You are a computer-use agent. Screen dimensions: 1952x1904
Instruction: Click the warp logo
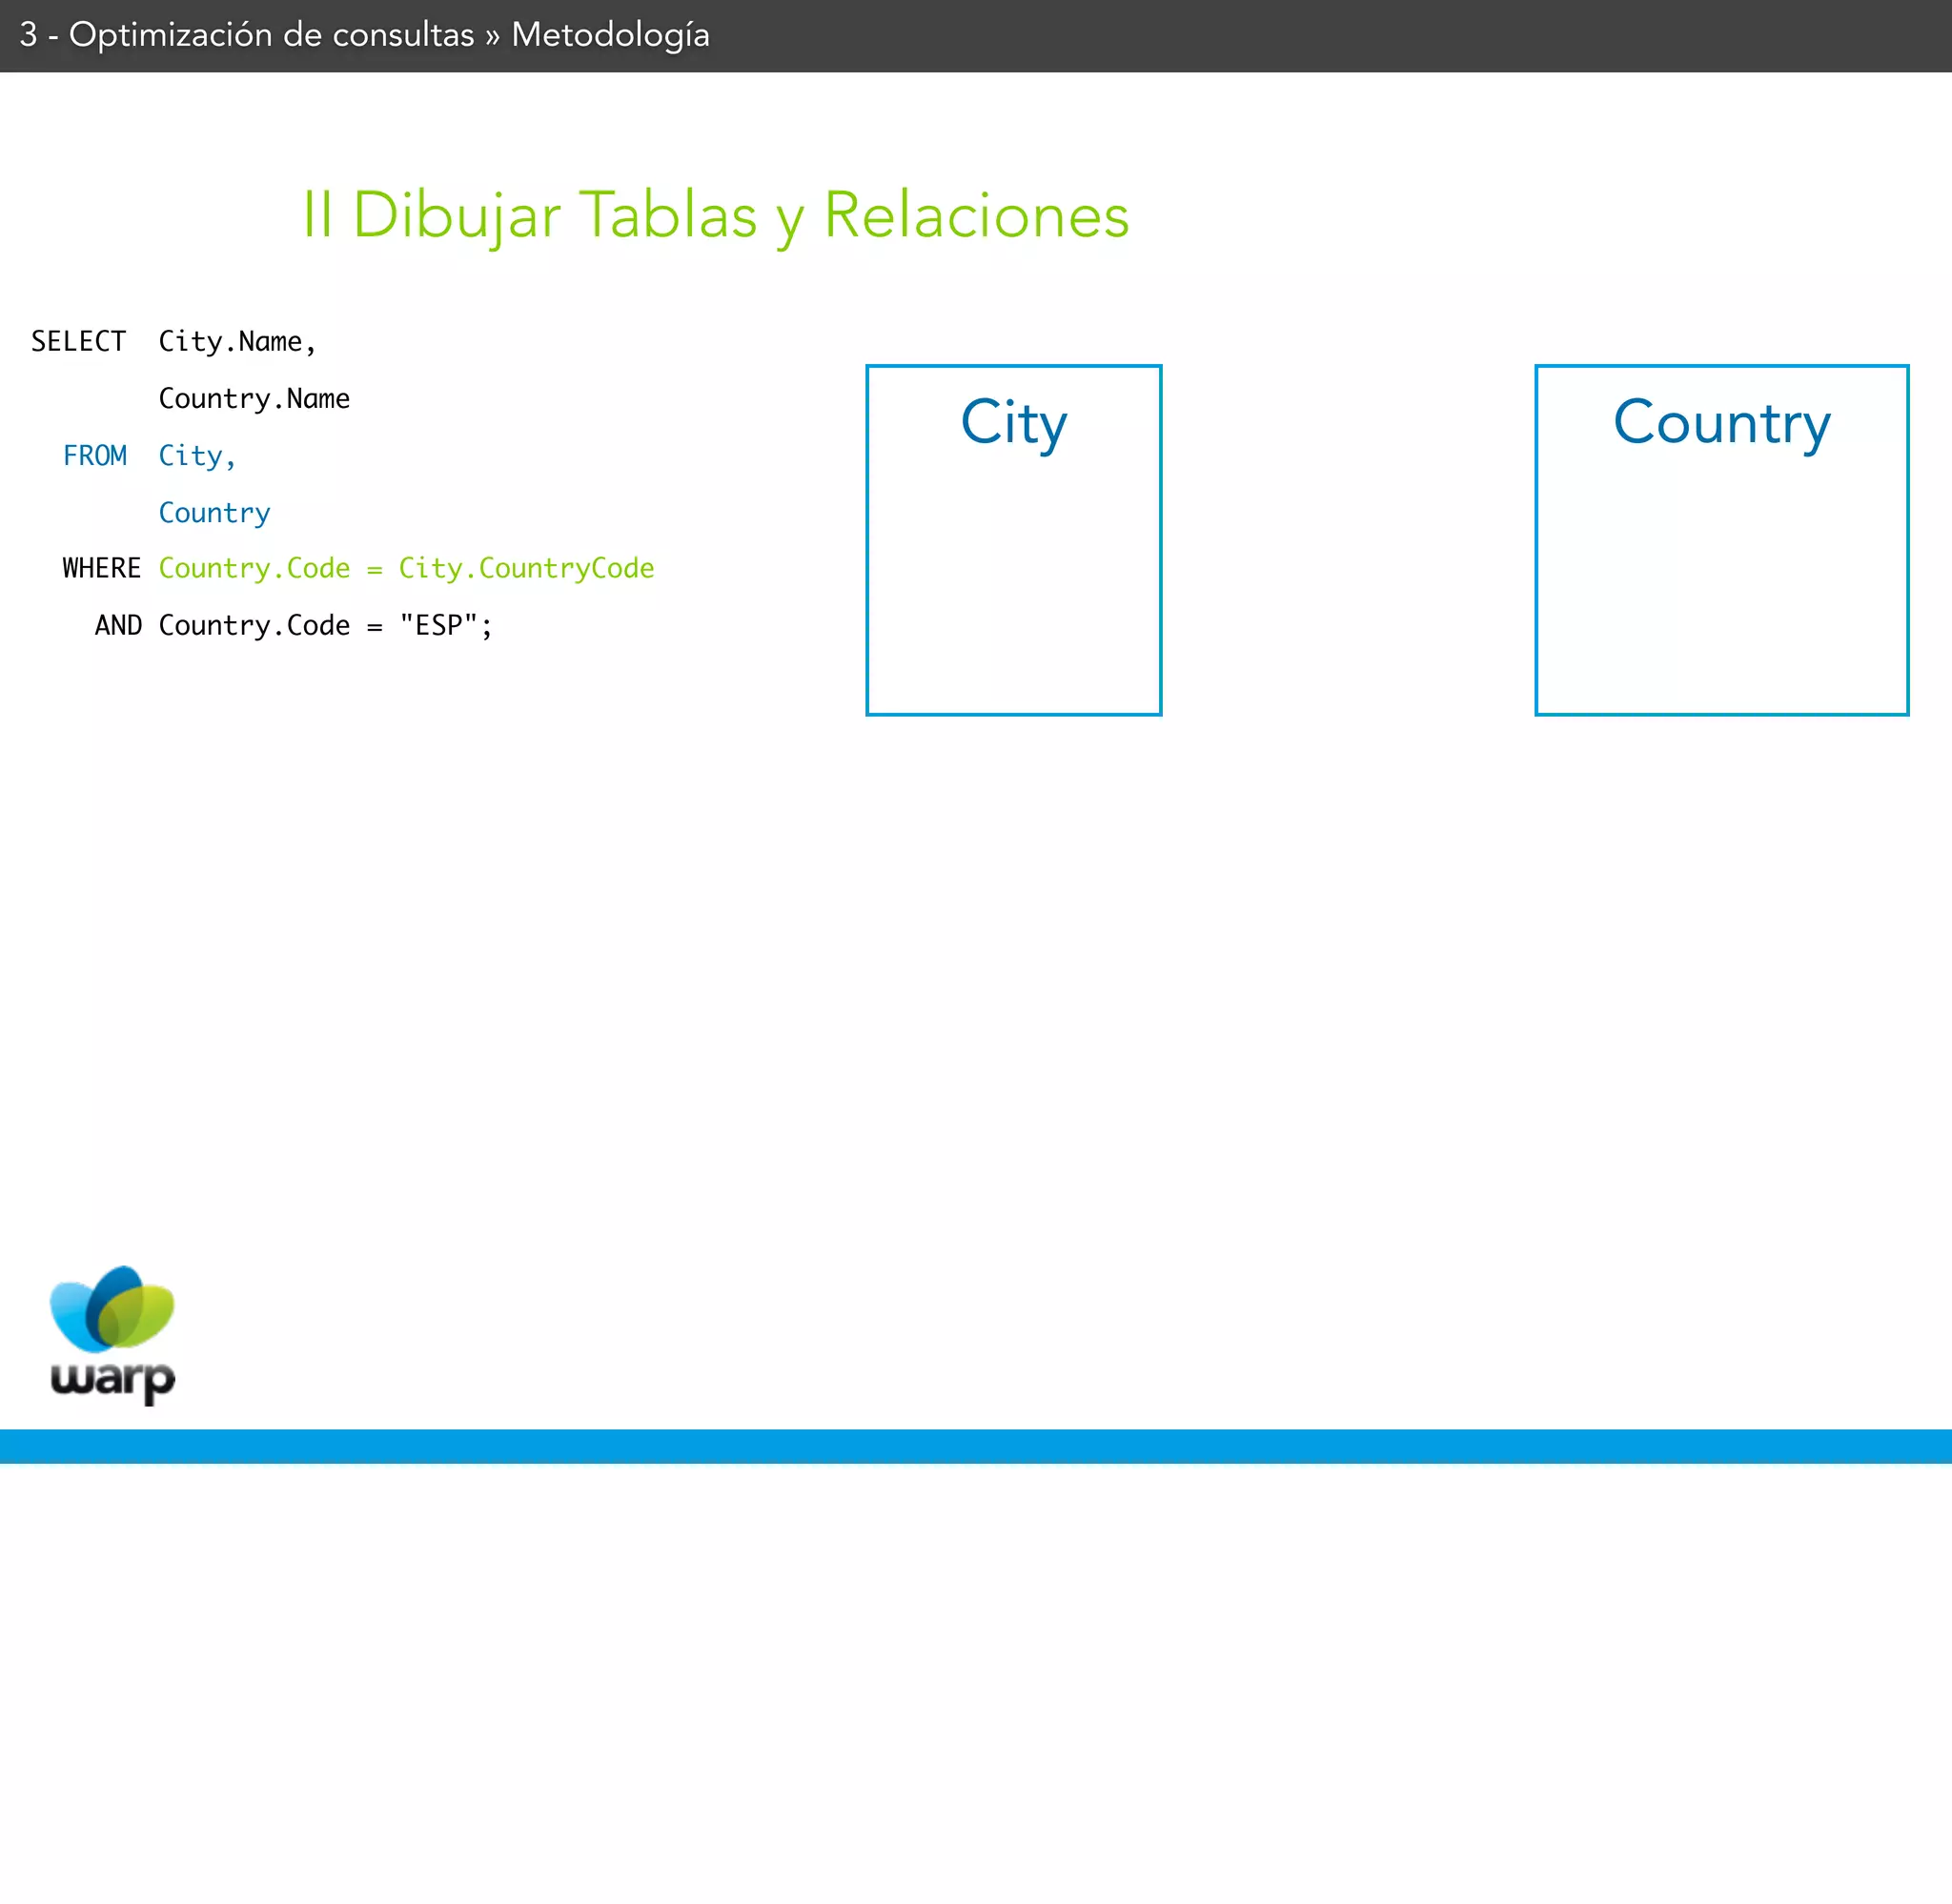(113, 1334)
